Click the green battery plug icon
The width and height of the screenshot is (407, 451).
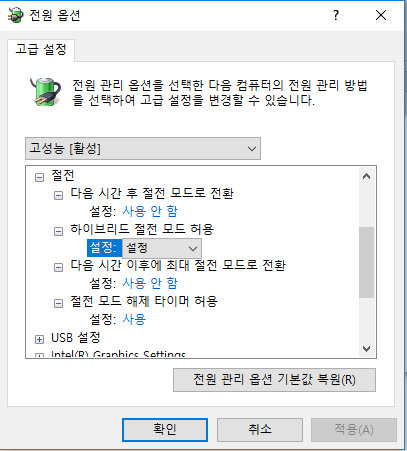tap(45, 92)
